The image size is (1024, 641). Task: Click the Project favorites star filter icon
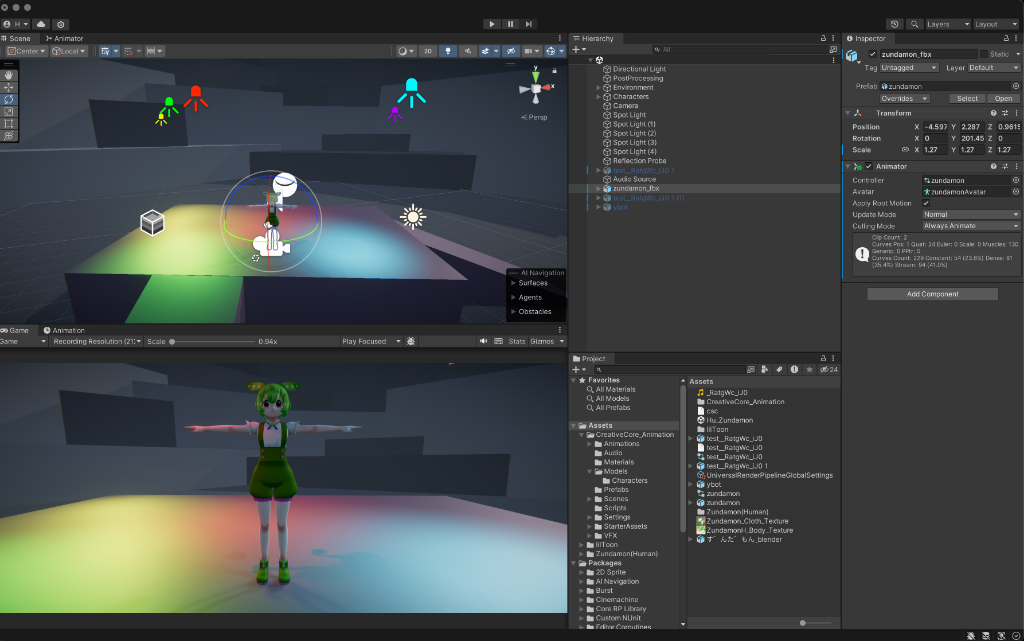point(809,369)
